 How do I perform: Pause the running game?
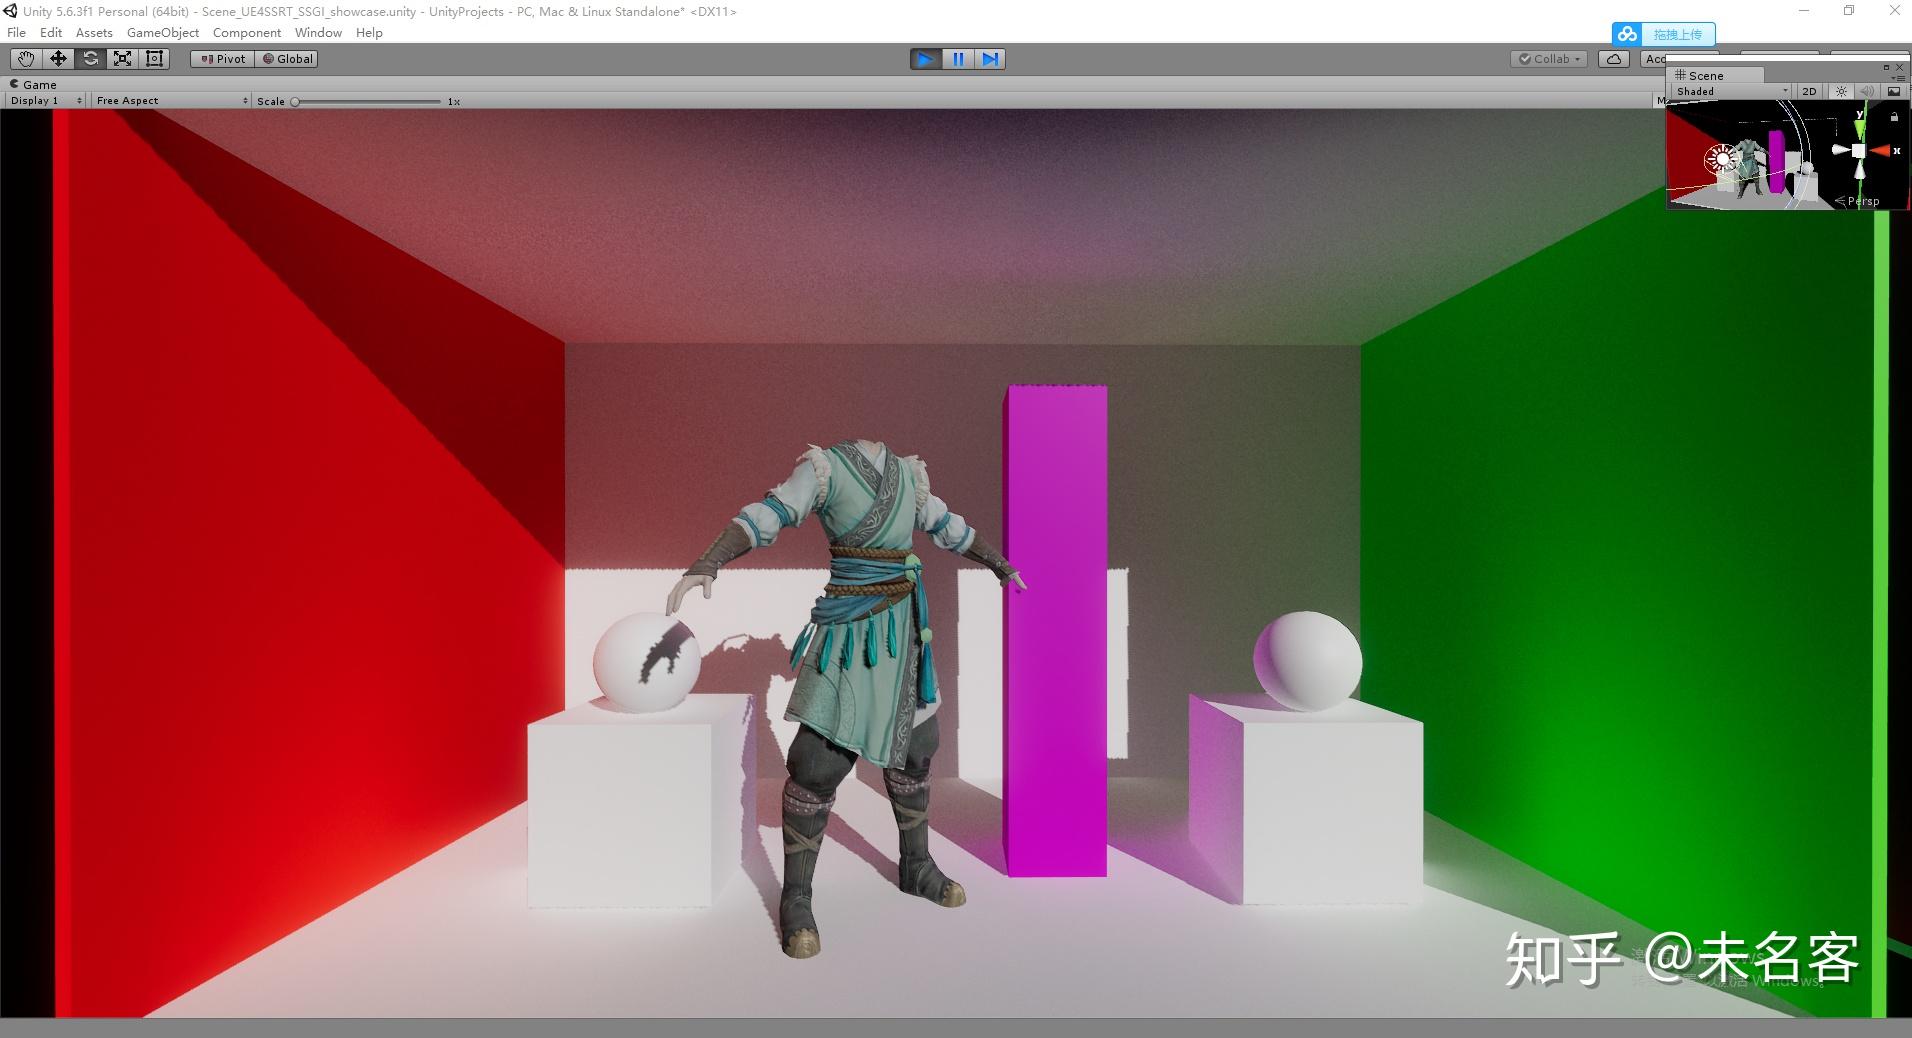[957, 59]
